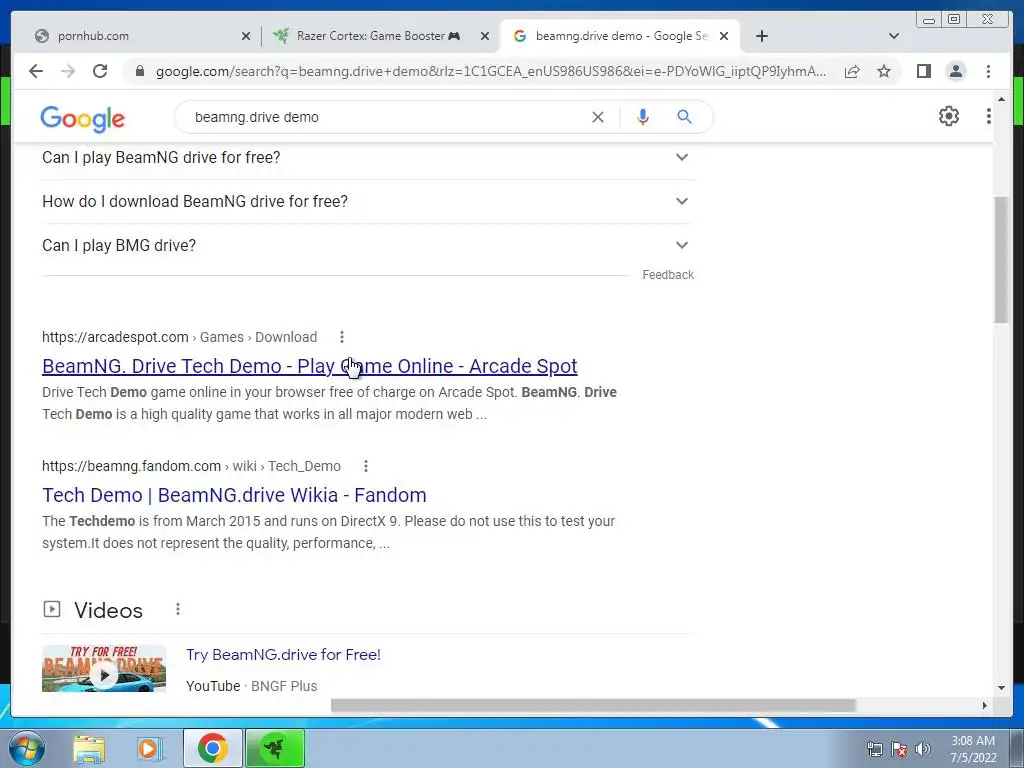Go back to the previous page
The height and width of the screenshot is (768, 1024).
[36, 71]
